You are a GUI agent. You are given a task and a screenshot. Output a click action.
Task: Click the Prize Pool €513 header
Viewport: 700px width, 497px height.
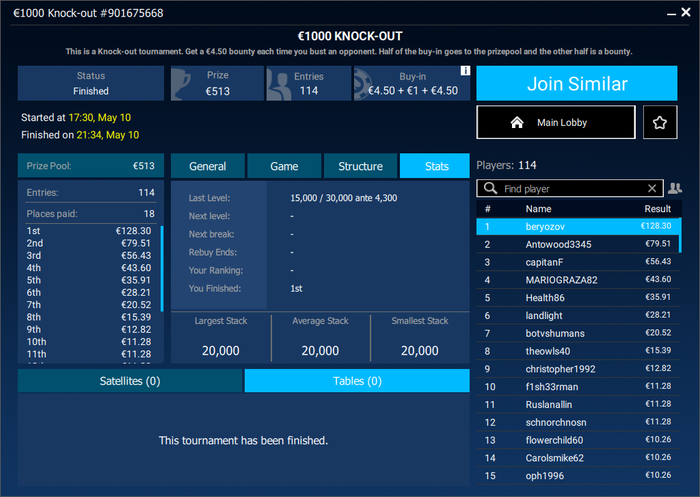pos(91,166)
